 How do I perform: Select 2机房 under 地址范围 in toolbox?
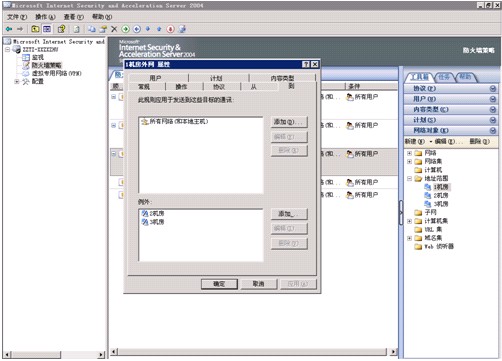(441, 196)
